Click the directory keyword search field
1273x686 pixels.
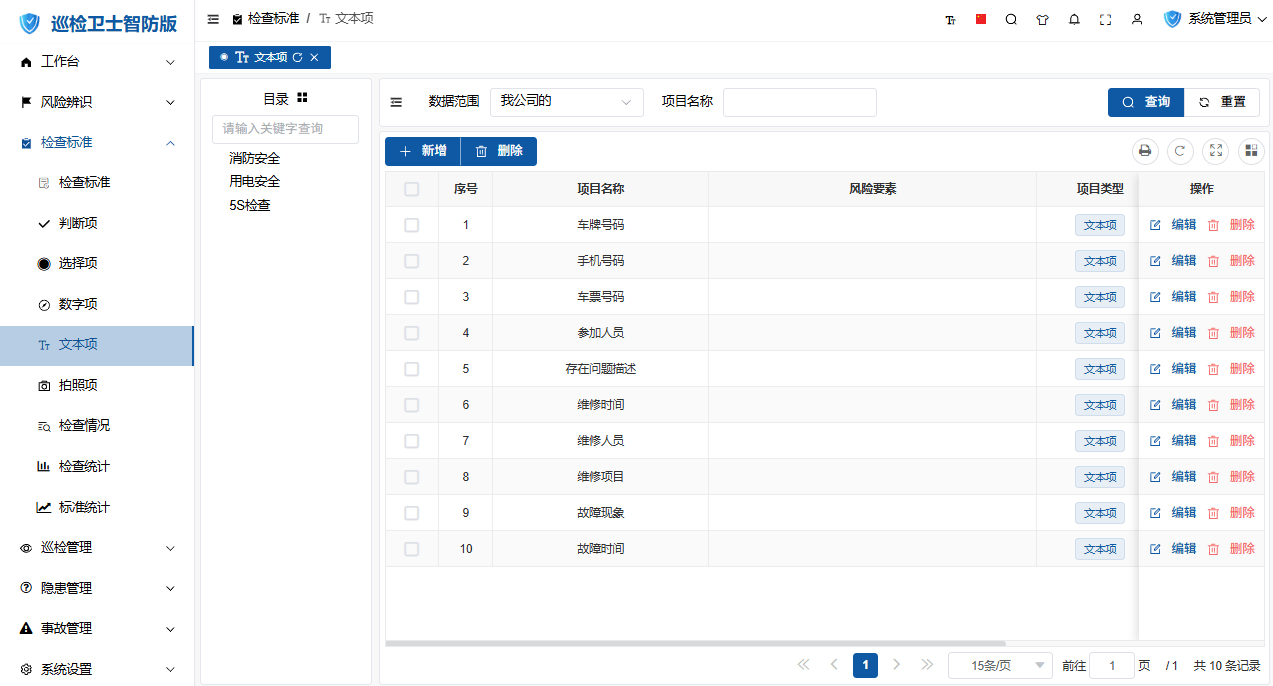click(x=285, y=129)
